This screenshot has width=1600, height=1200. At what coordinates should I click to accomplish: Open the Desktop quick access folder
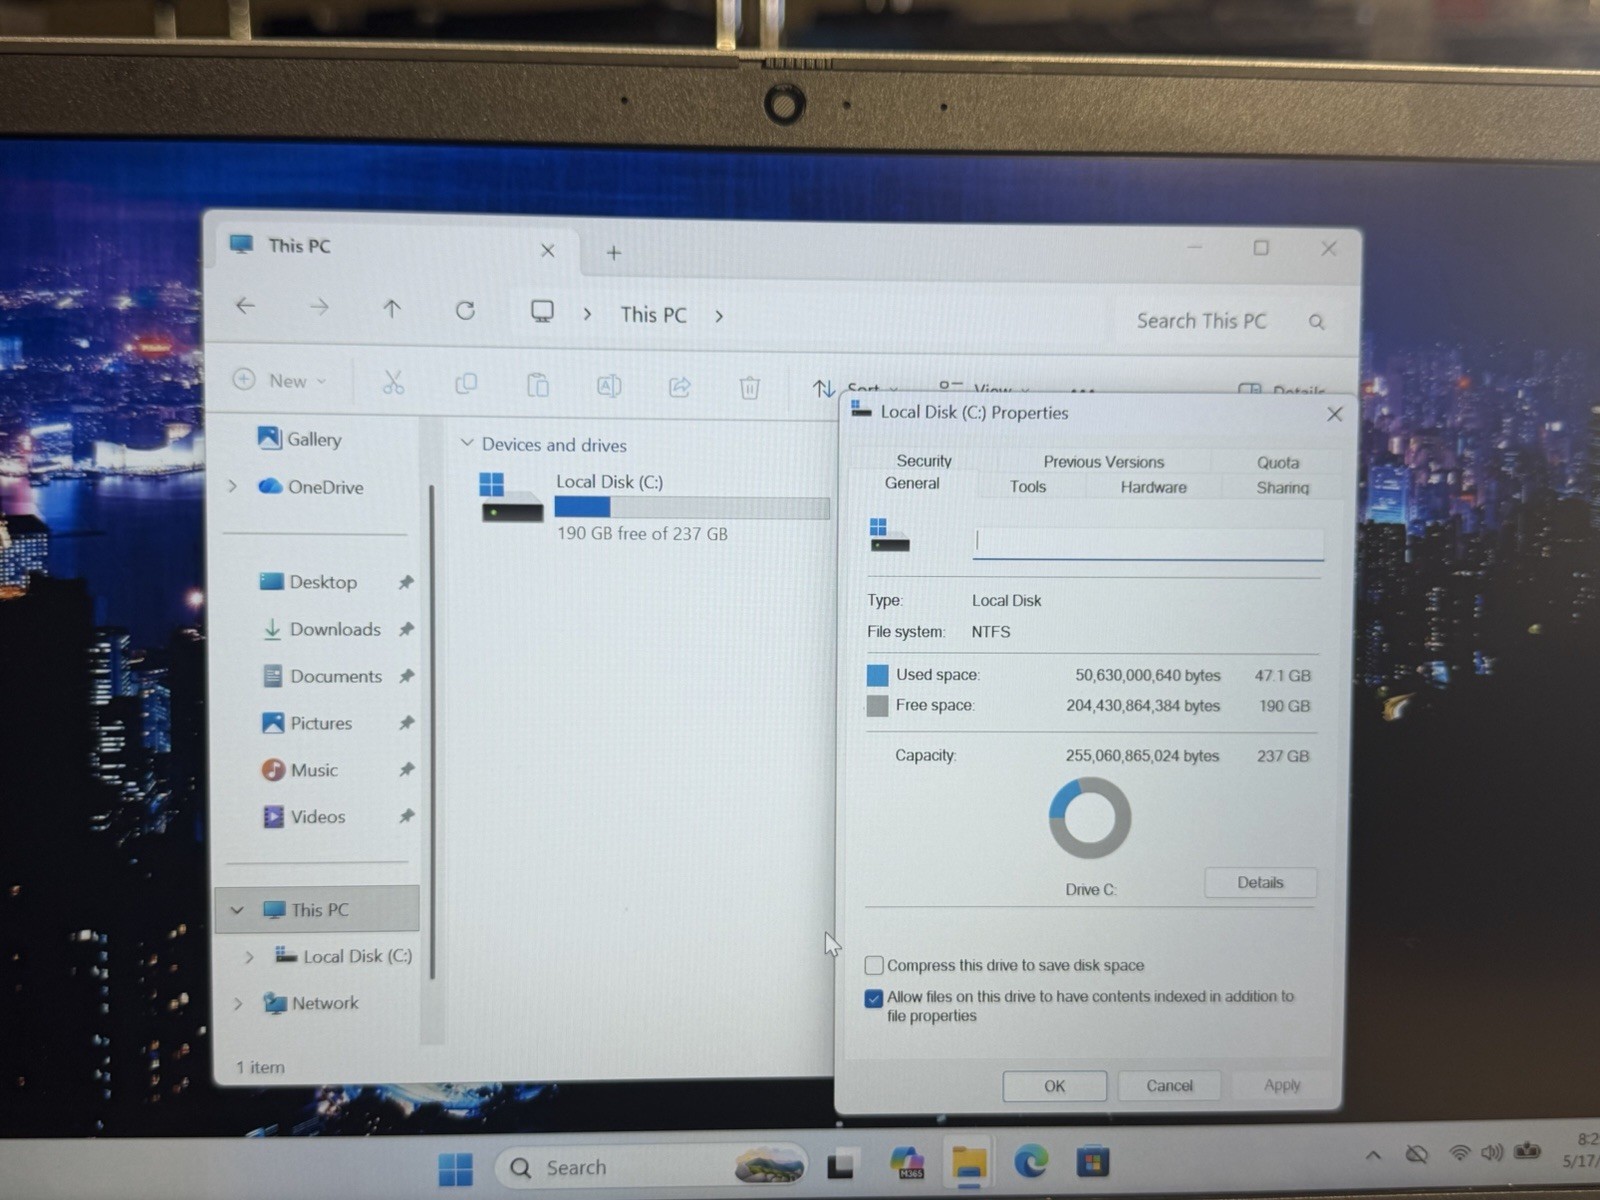[x=308, y=582]
